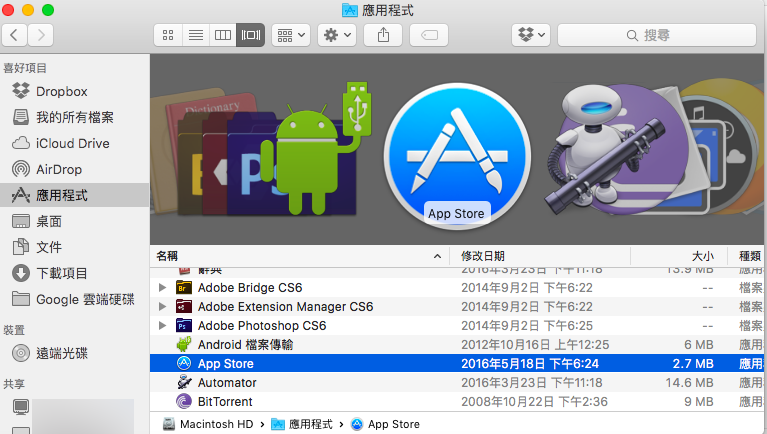
Task: Click the BitTorrent list icon
Action: pyautogui.click(x=184, y=402)
